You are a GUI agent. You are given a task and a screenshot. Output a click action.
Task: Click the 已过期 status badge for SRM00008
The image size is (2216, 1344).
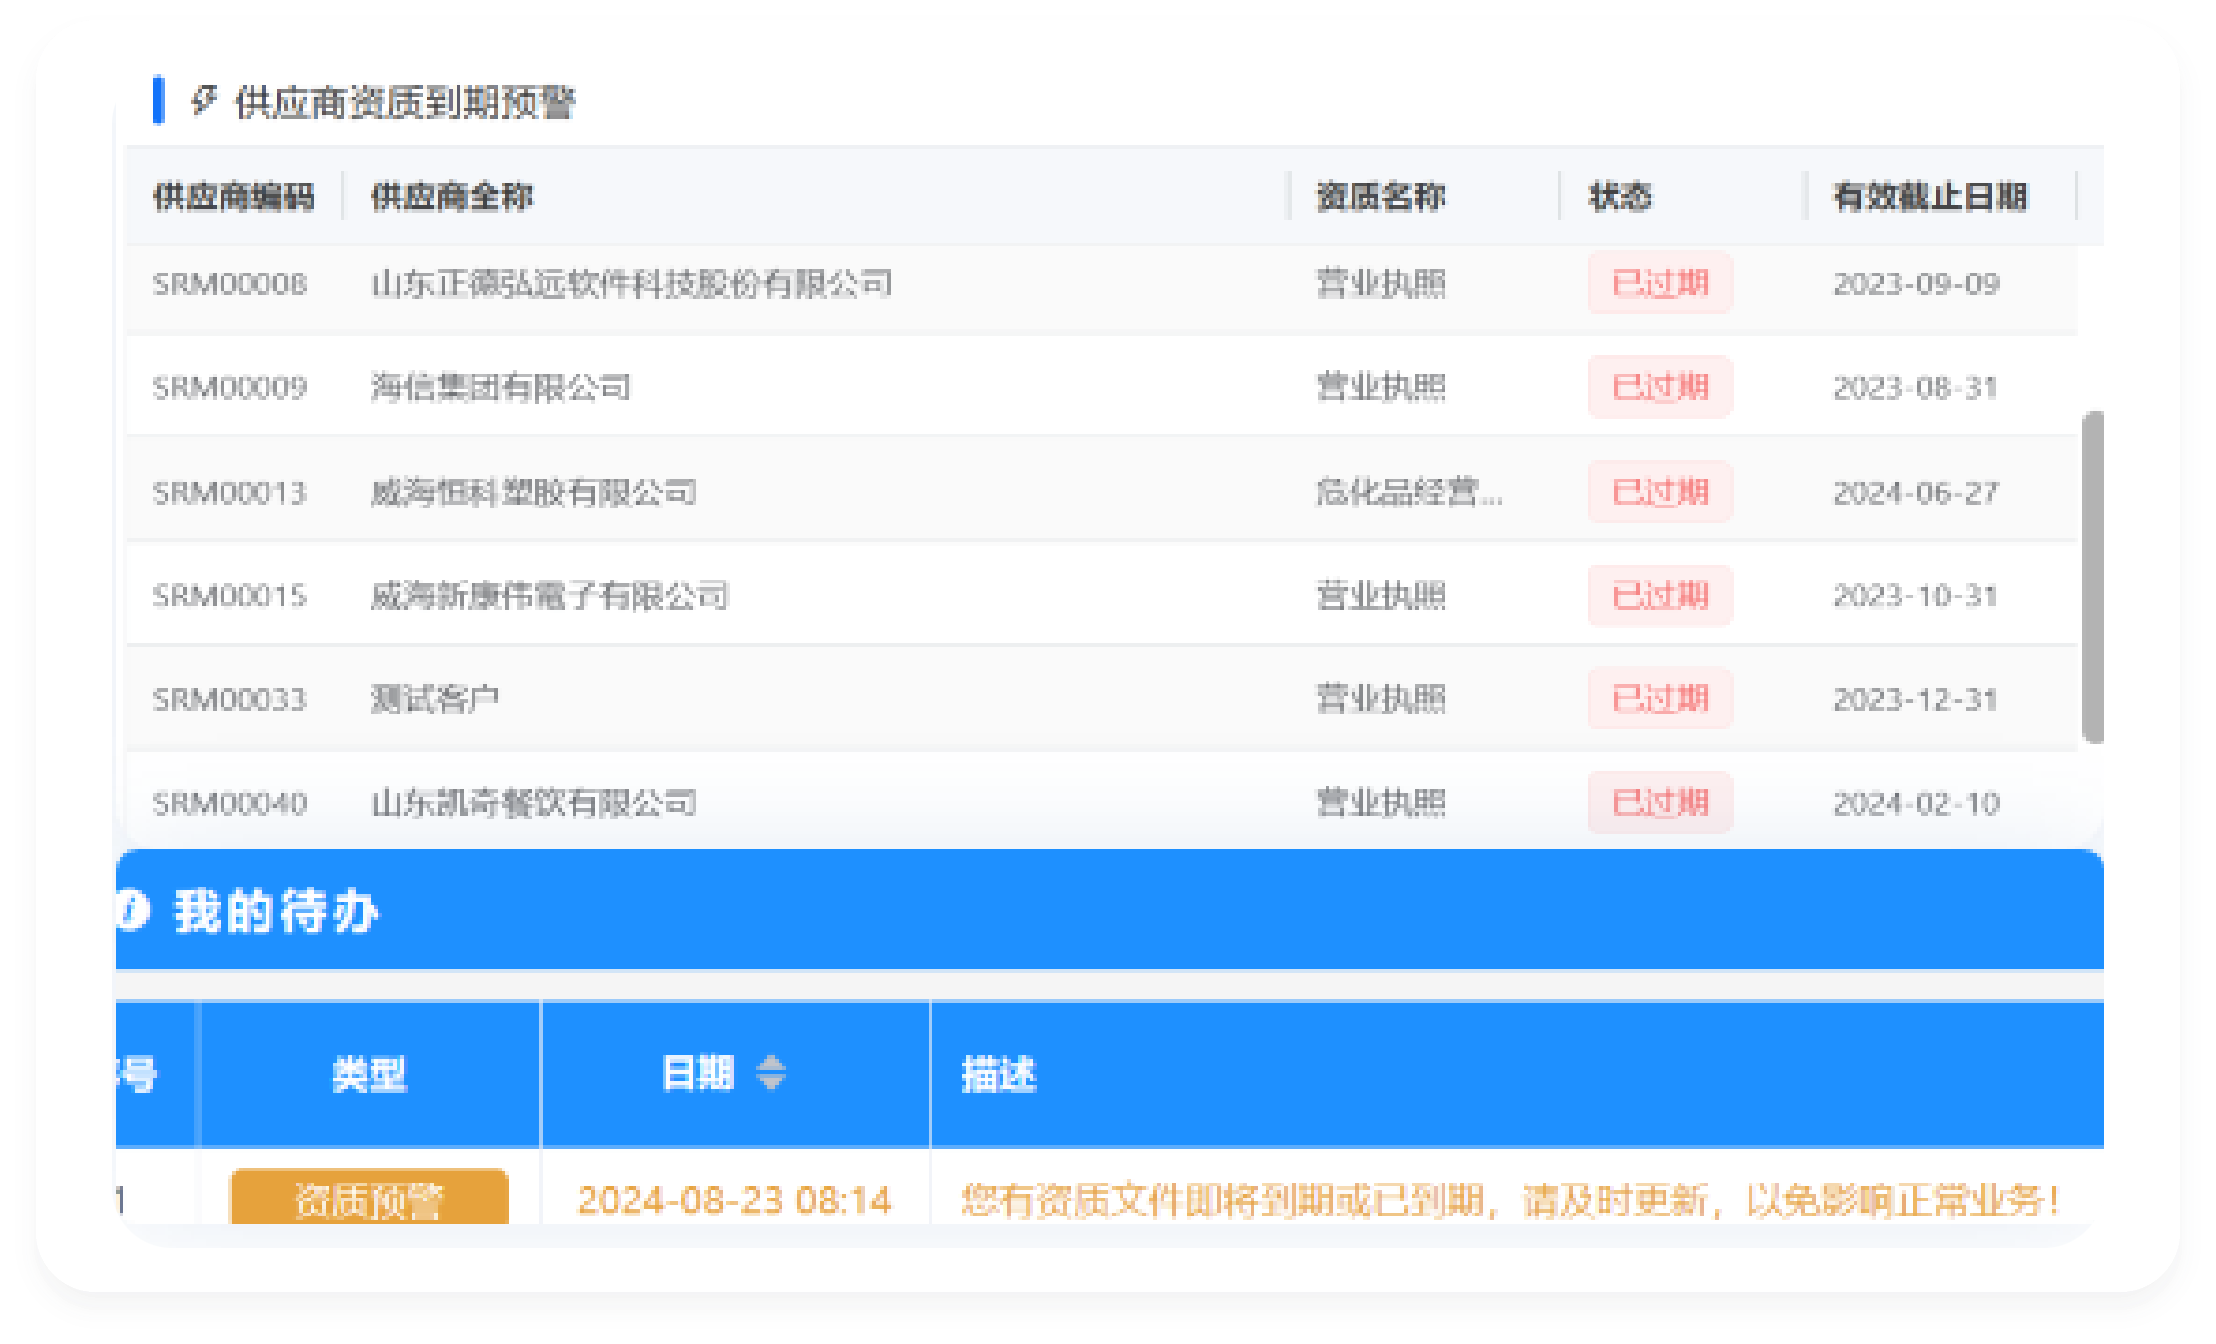click(x=1659, y=283)
